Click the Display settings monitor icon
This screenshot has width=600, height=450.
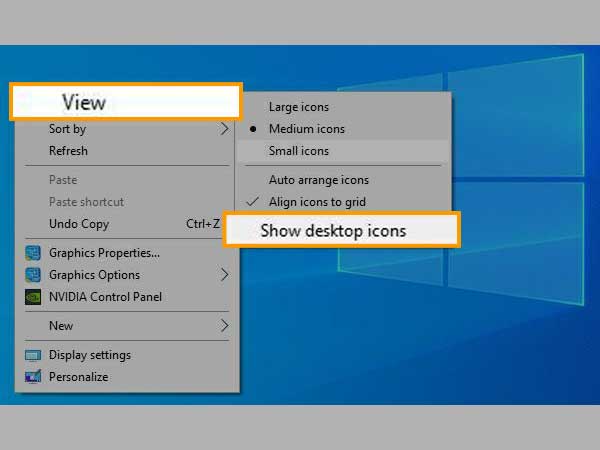tap(33, 355)
